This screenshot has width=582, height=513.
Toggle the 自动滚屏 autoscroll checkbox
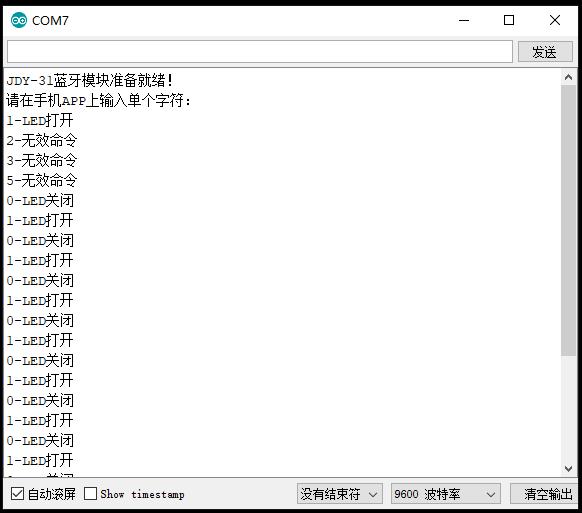tap(17, 494)
